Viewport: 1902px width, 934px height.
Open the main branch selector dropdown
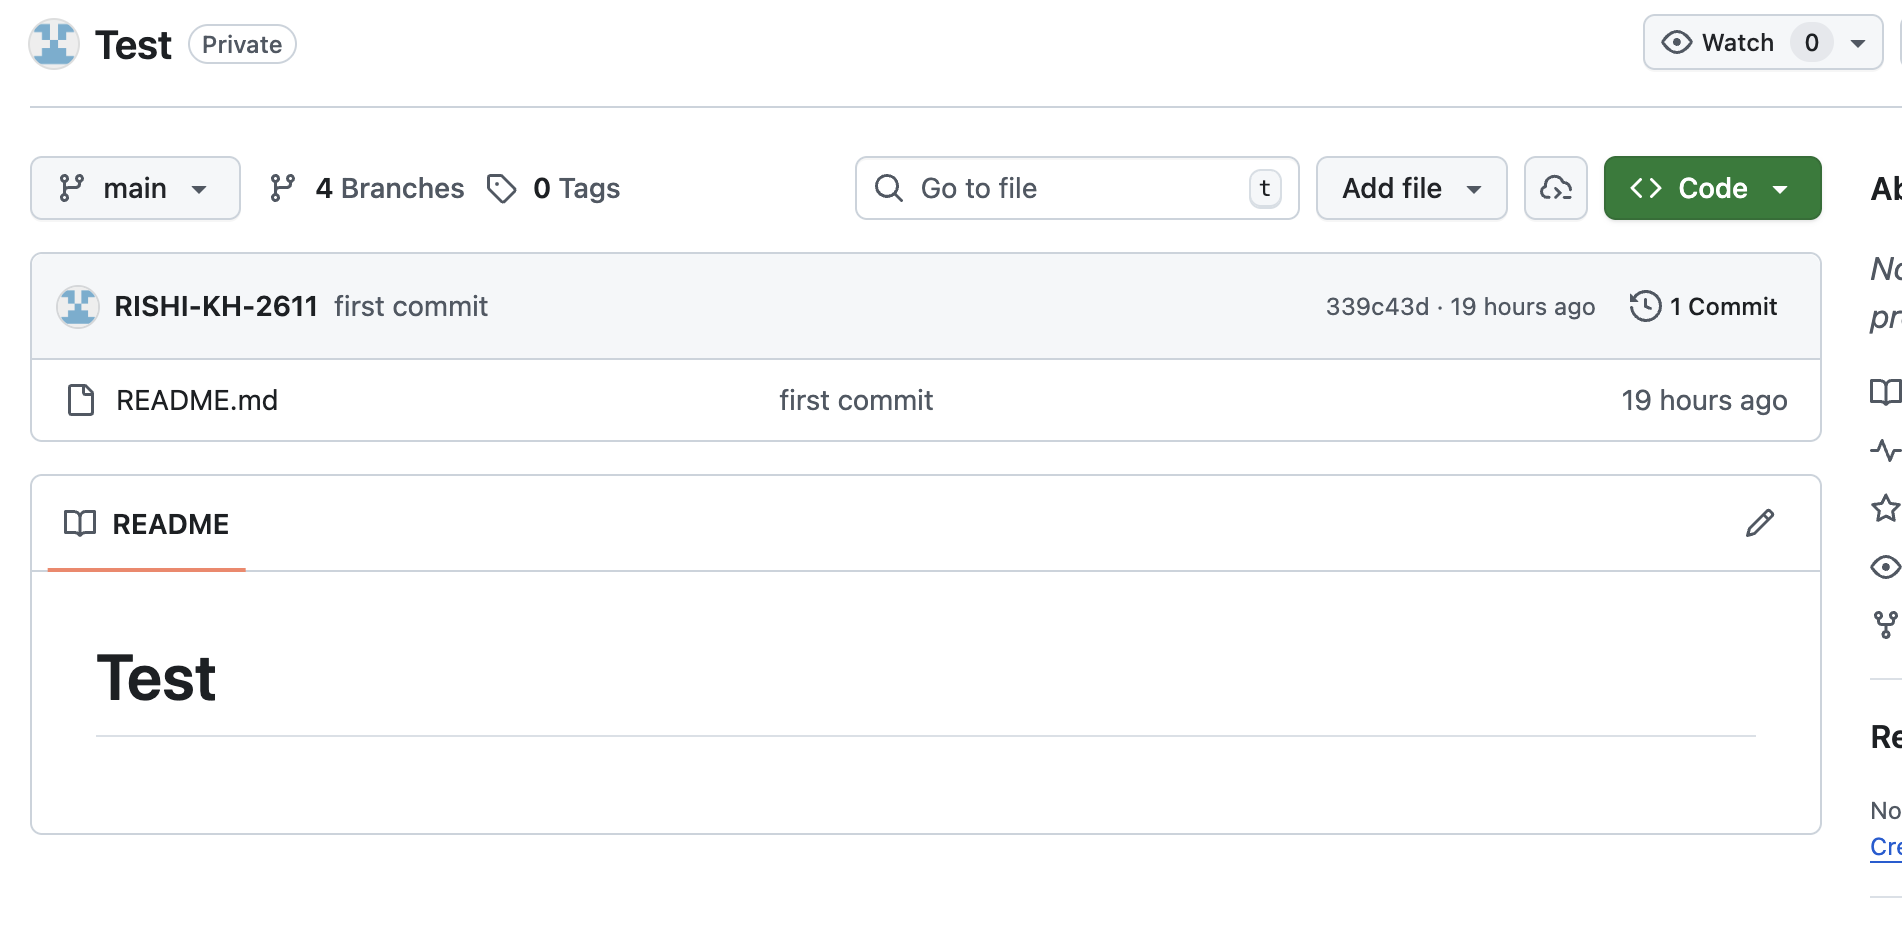(x=135, y=188)
